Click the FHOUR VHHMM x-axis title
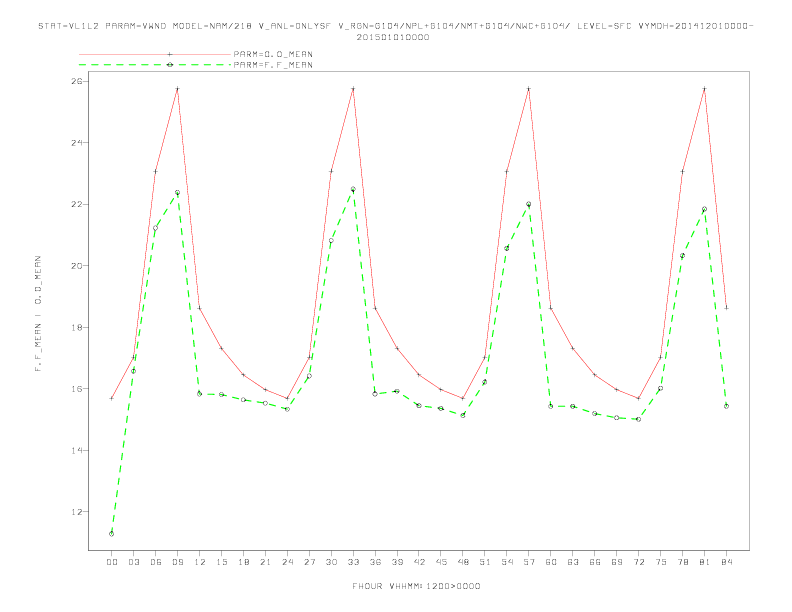 click(416, 586)
